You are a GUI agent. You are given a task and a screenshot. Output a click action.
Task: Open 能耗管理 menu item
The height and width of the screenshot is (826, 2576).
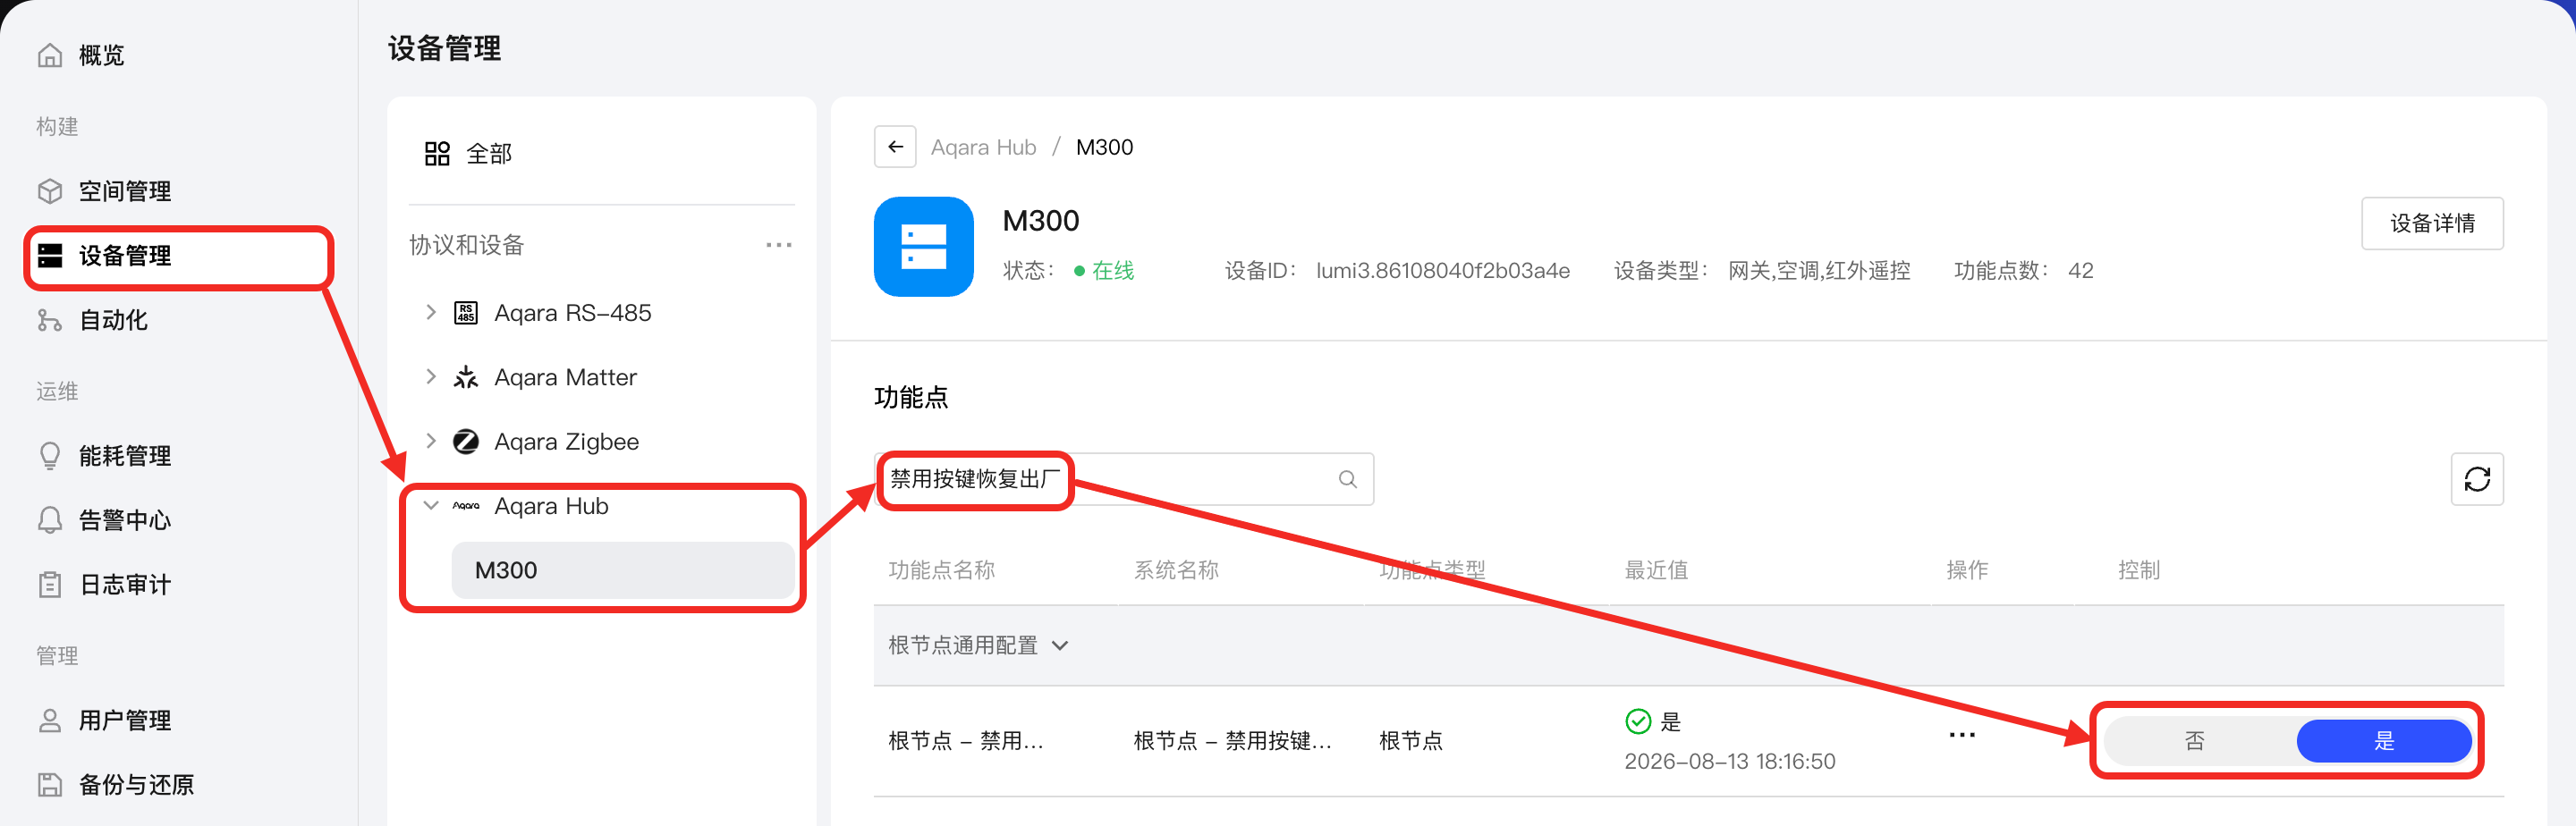coord(125,456)
